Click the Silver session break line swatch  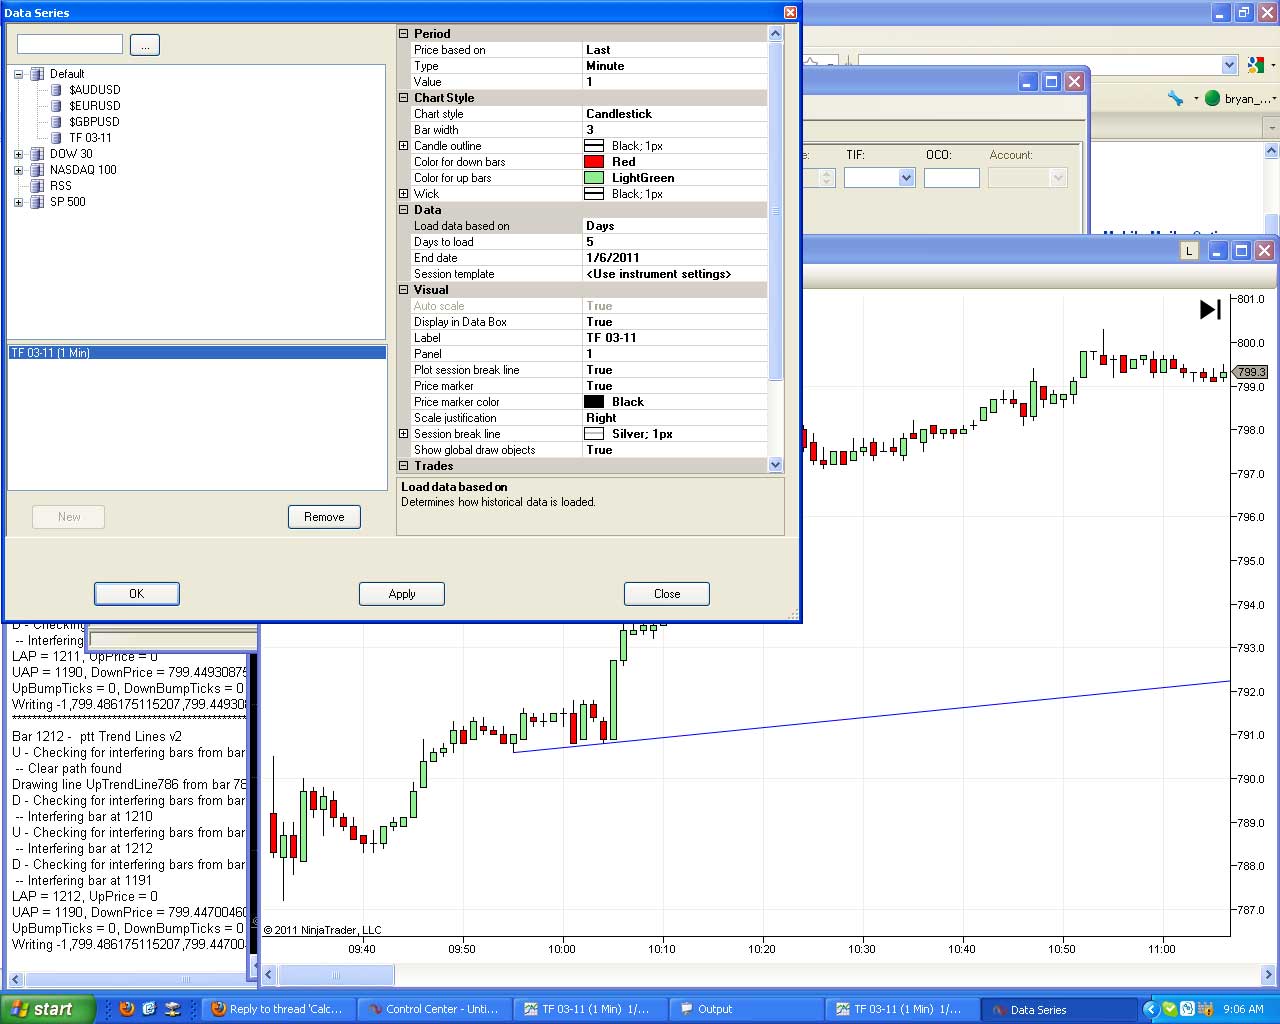[x=594, y=434]
